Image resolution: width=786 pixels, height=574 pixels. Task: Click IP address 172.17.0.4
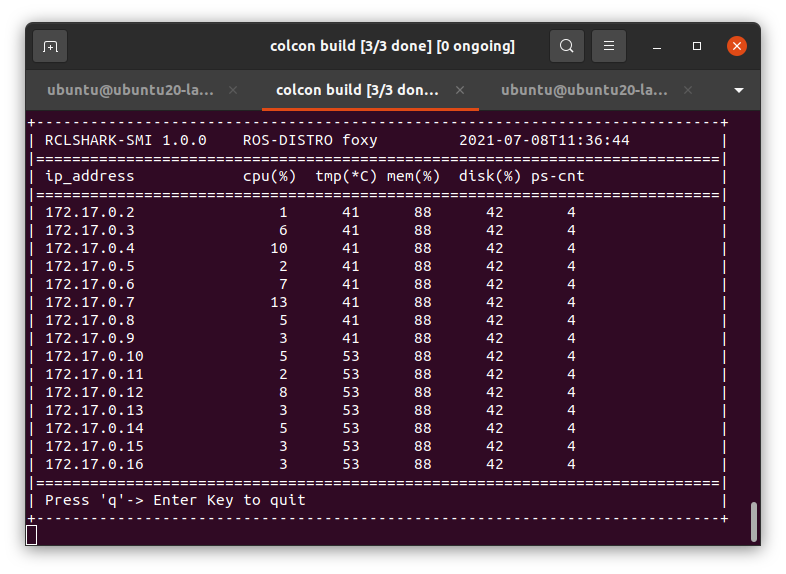pos(90,249)
